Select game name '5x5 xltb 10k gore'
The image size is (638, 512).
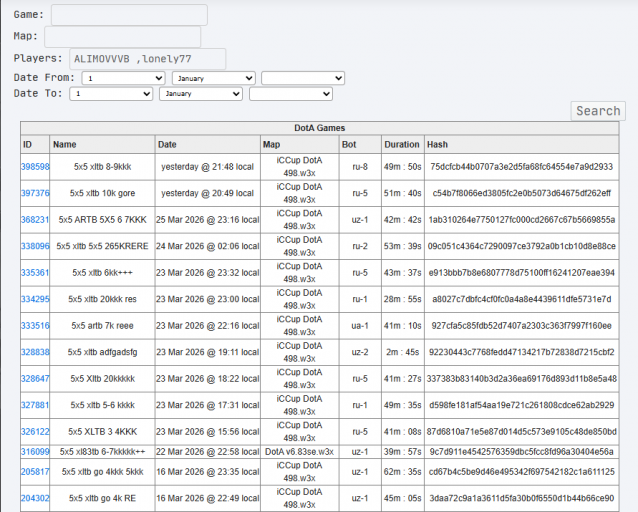pyautogui.click(x=103, y=193)
